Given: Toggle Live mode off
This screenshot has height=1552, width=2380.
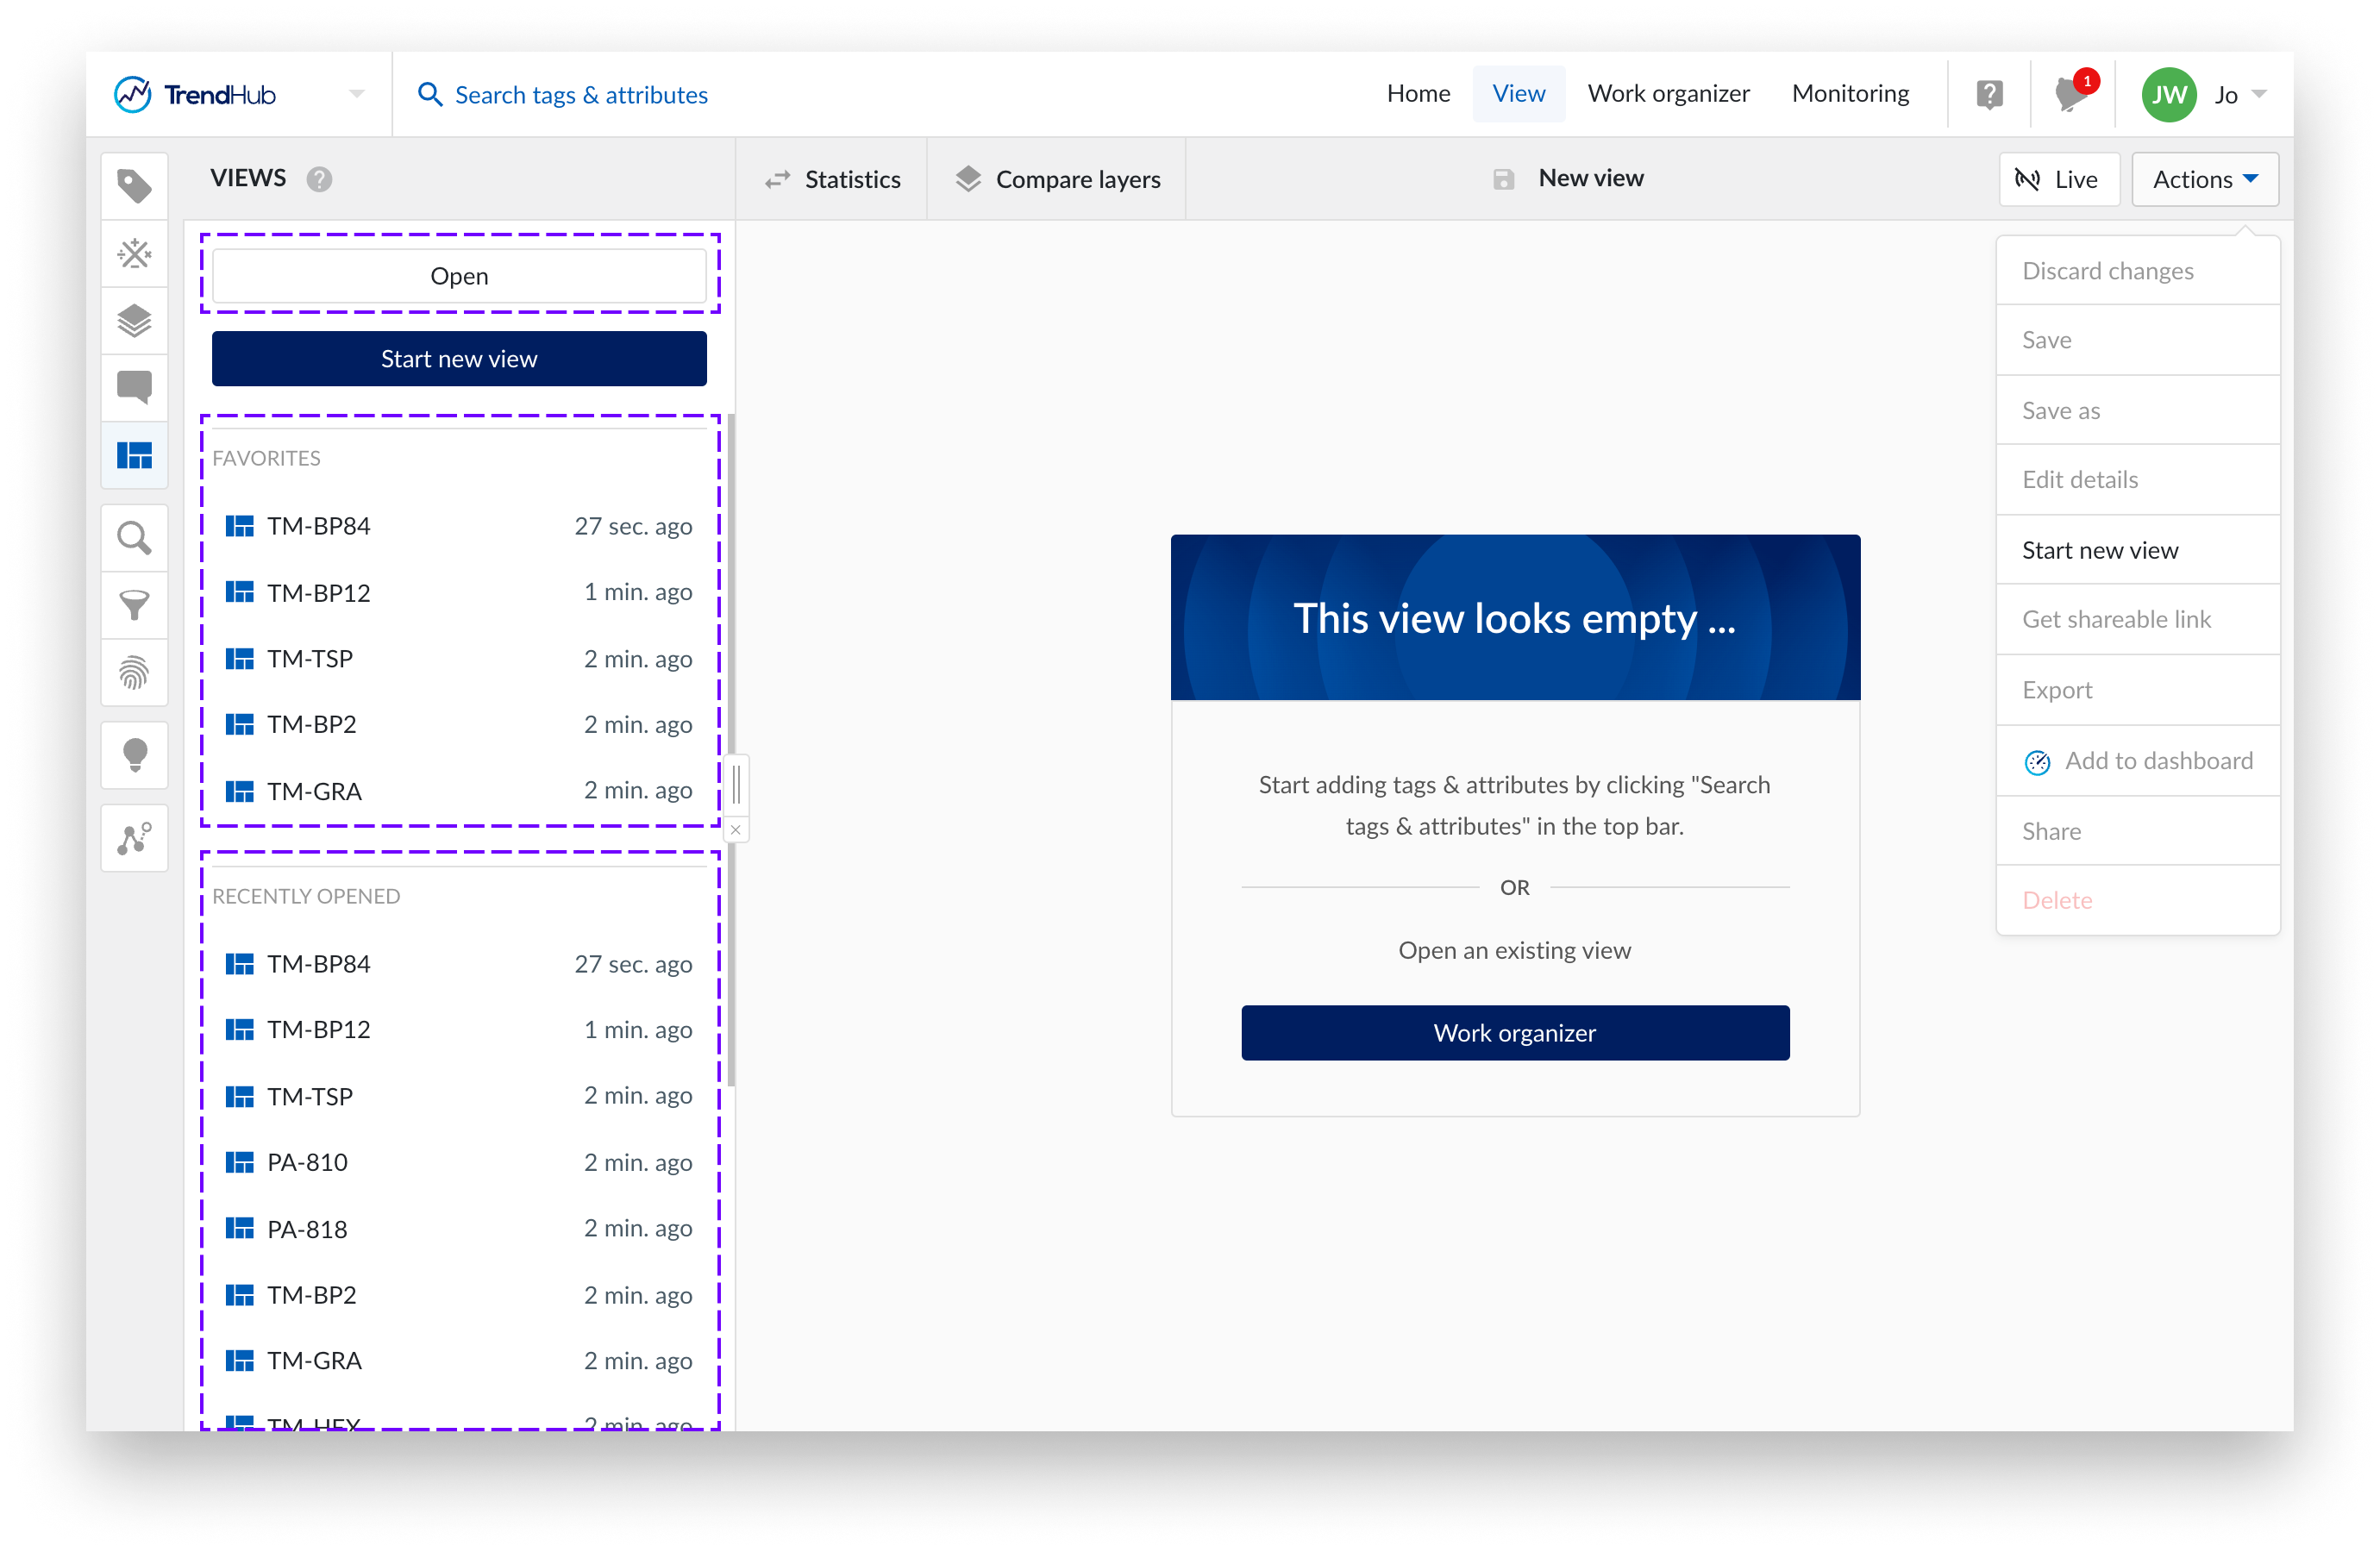Looking at the screenshot, I should click(x=2059, y=179).
